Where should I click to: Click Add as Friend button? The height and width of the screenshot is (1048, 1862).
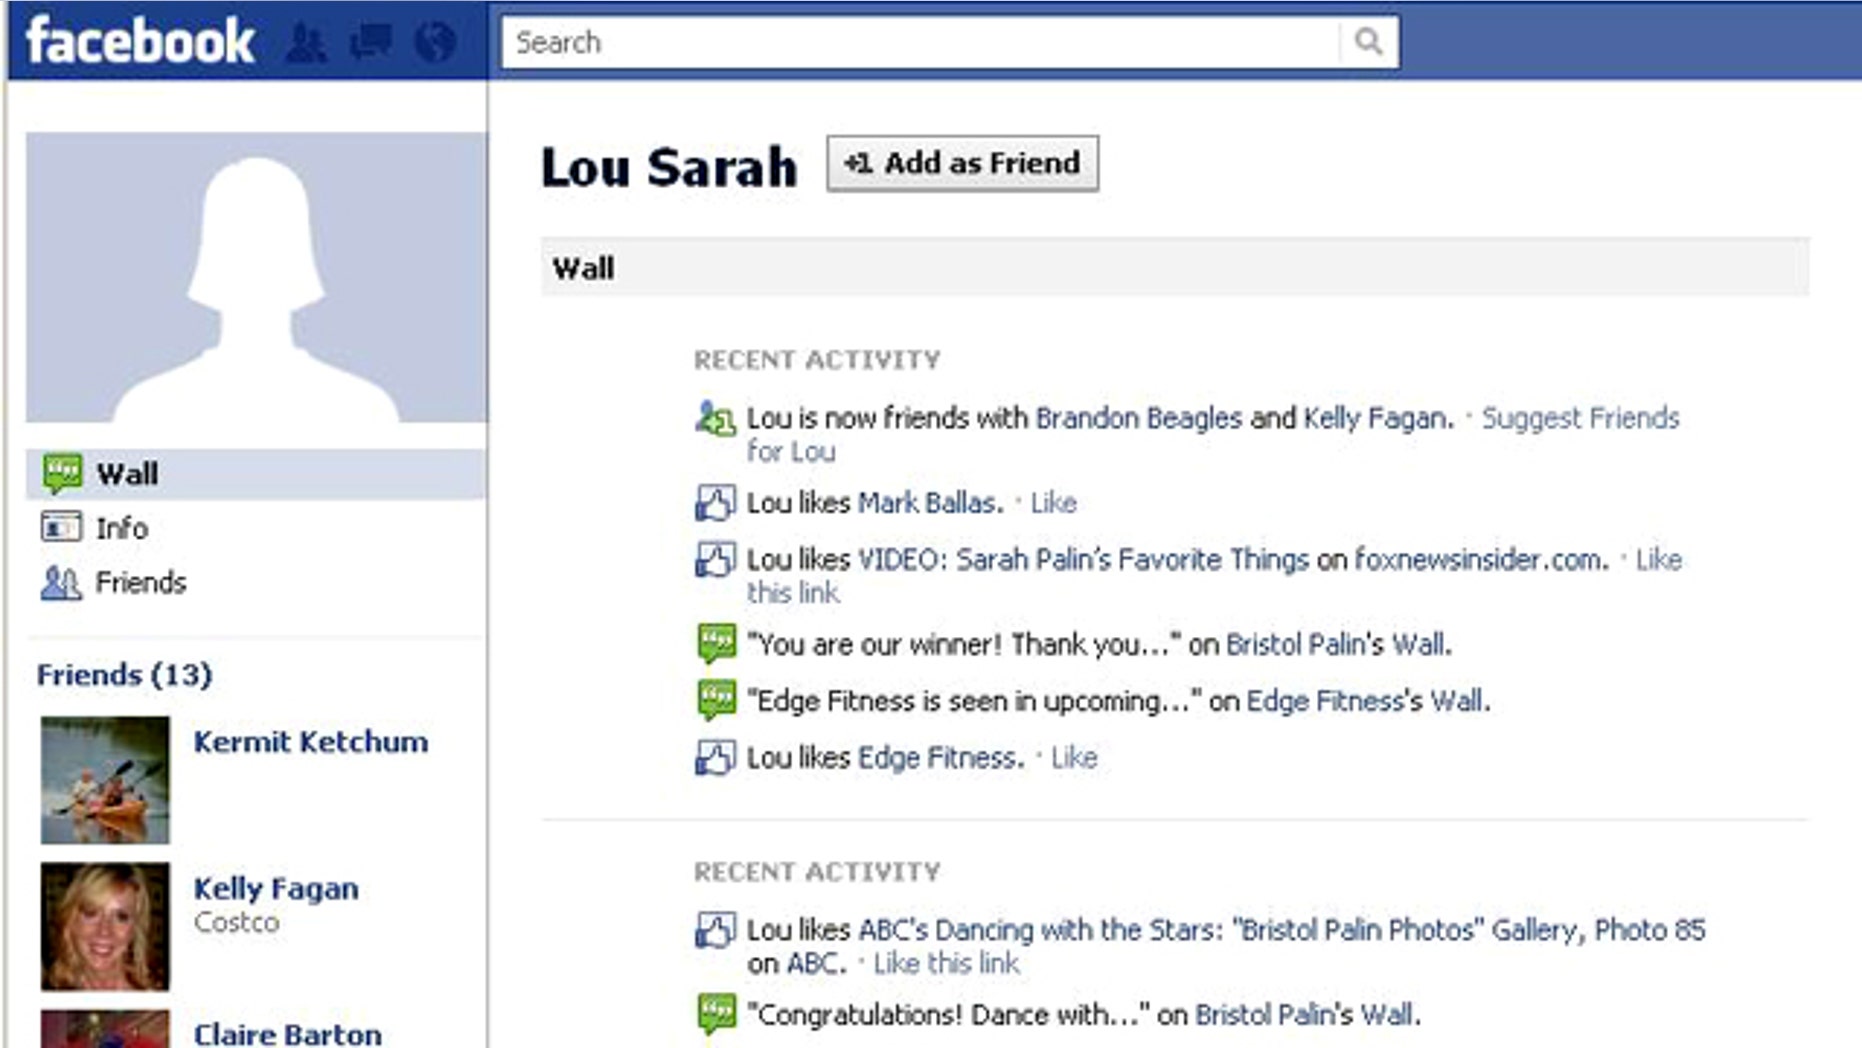[x=962, y=163]
